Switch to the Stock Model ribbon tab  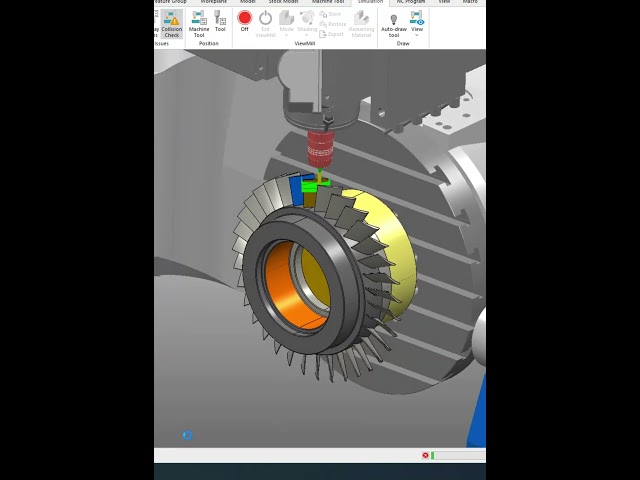(283, 2)
